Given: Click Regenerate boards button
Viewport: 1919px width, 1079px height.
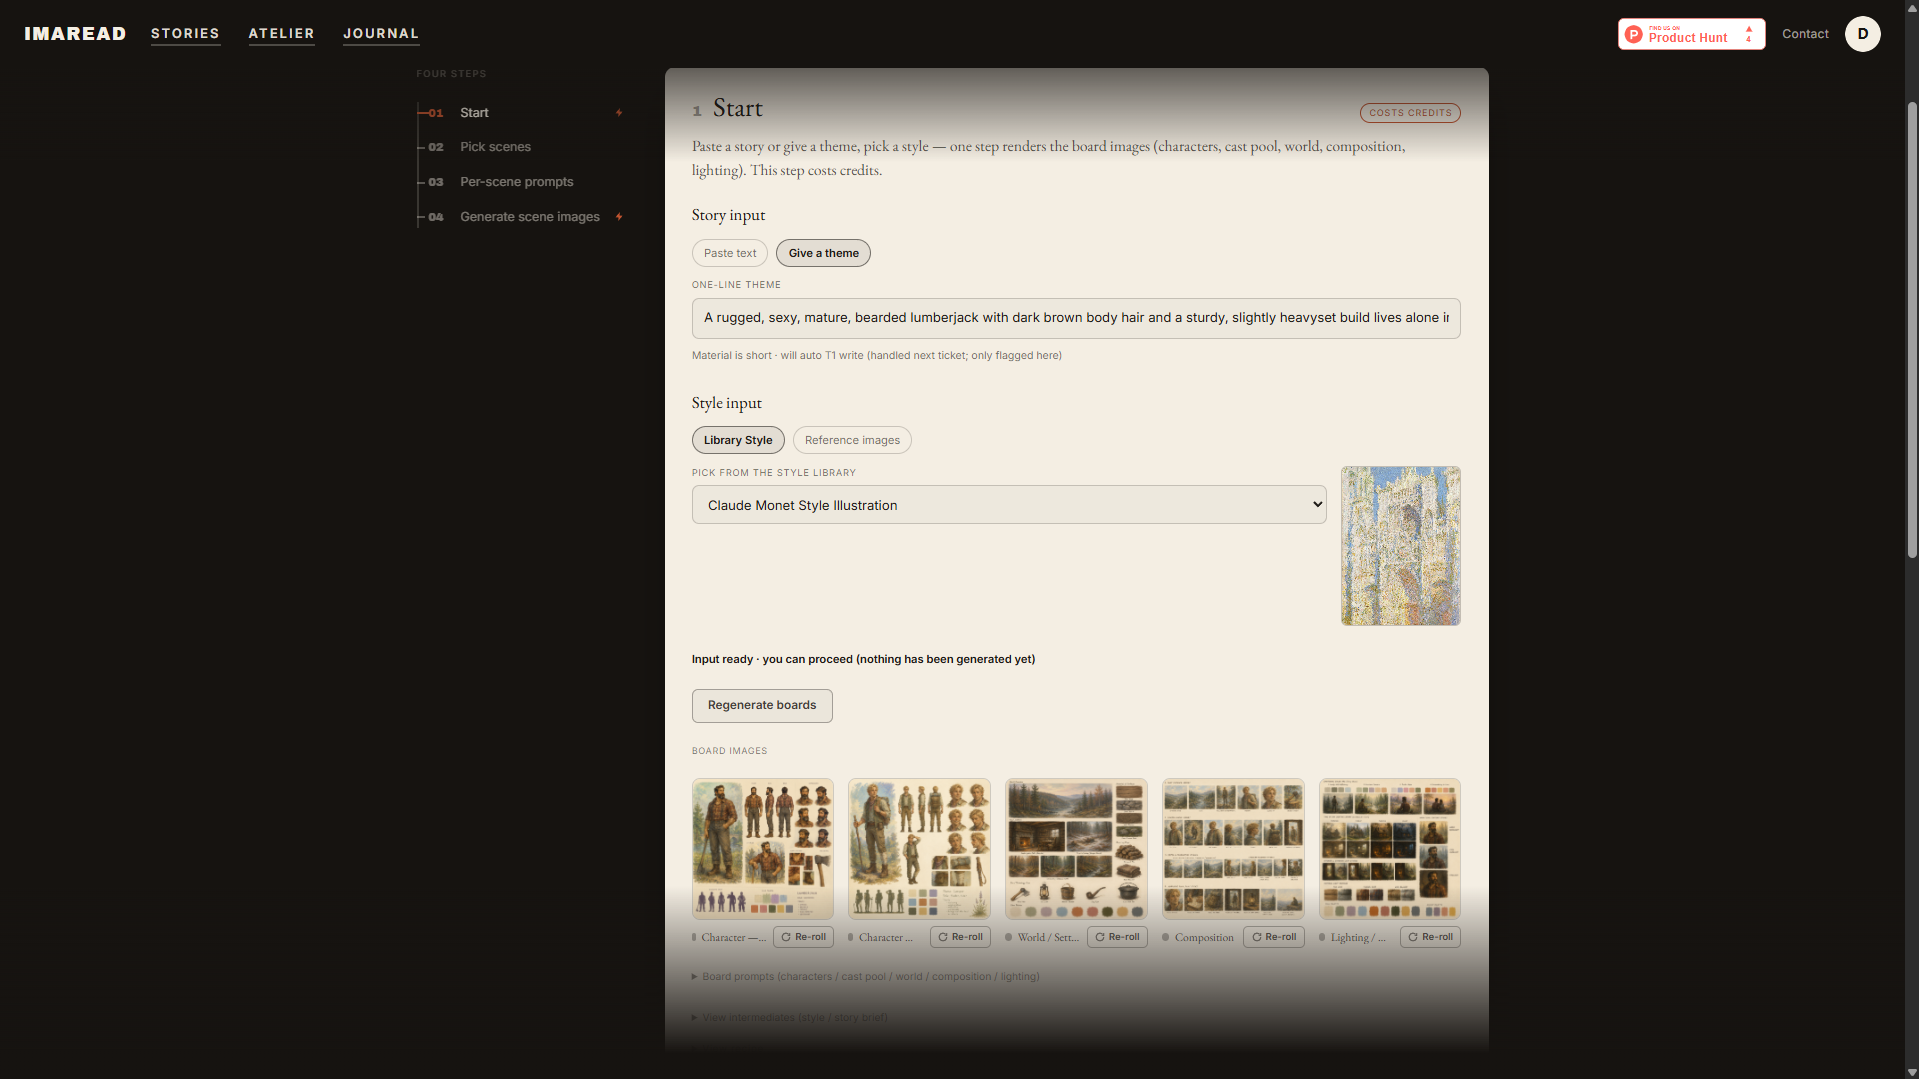Looking at the screenshot, I should [762, 706].
